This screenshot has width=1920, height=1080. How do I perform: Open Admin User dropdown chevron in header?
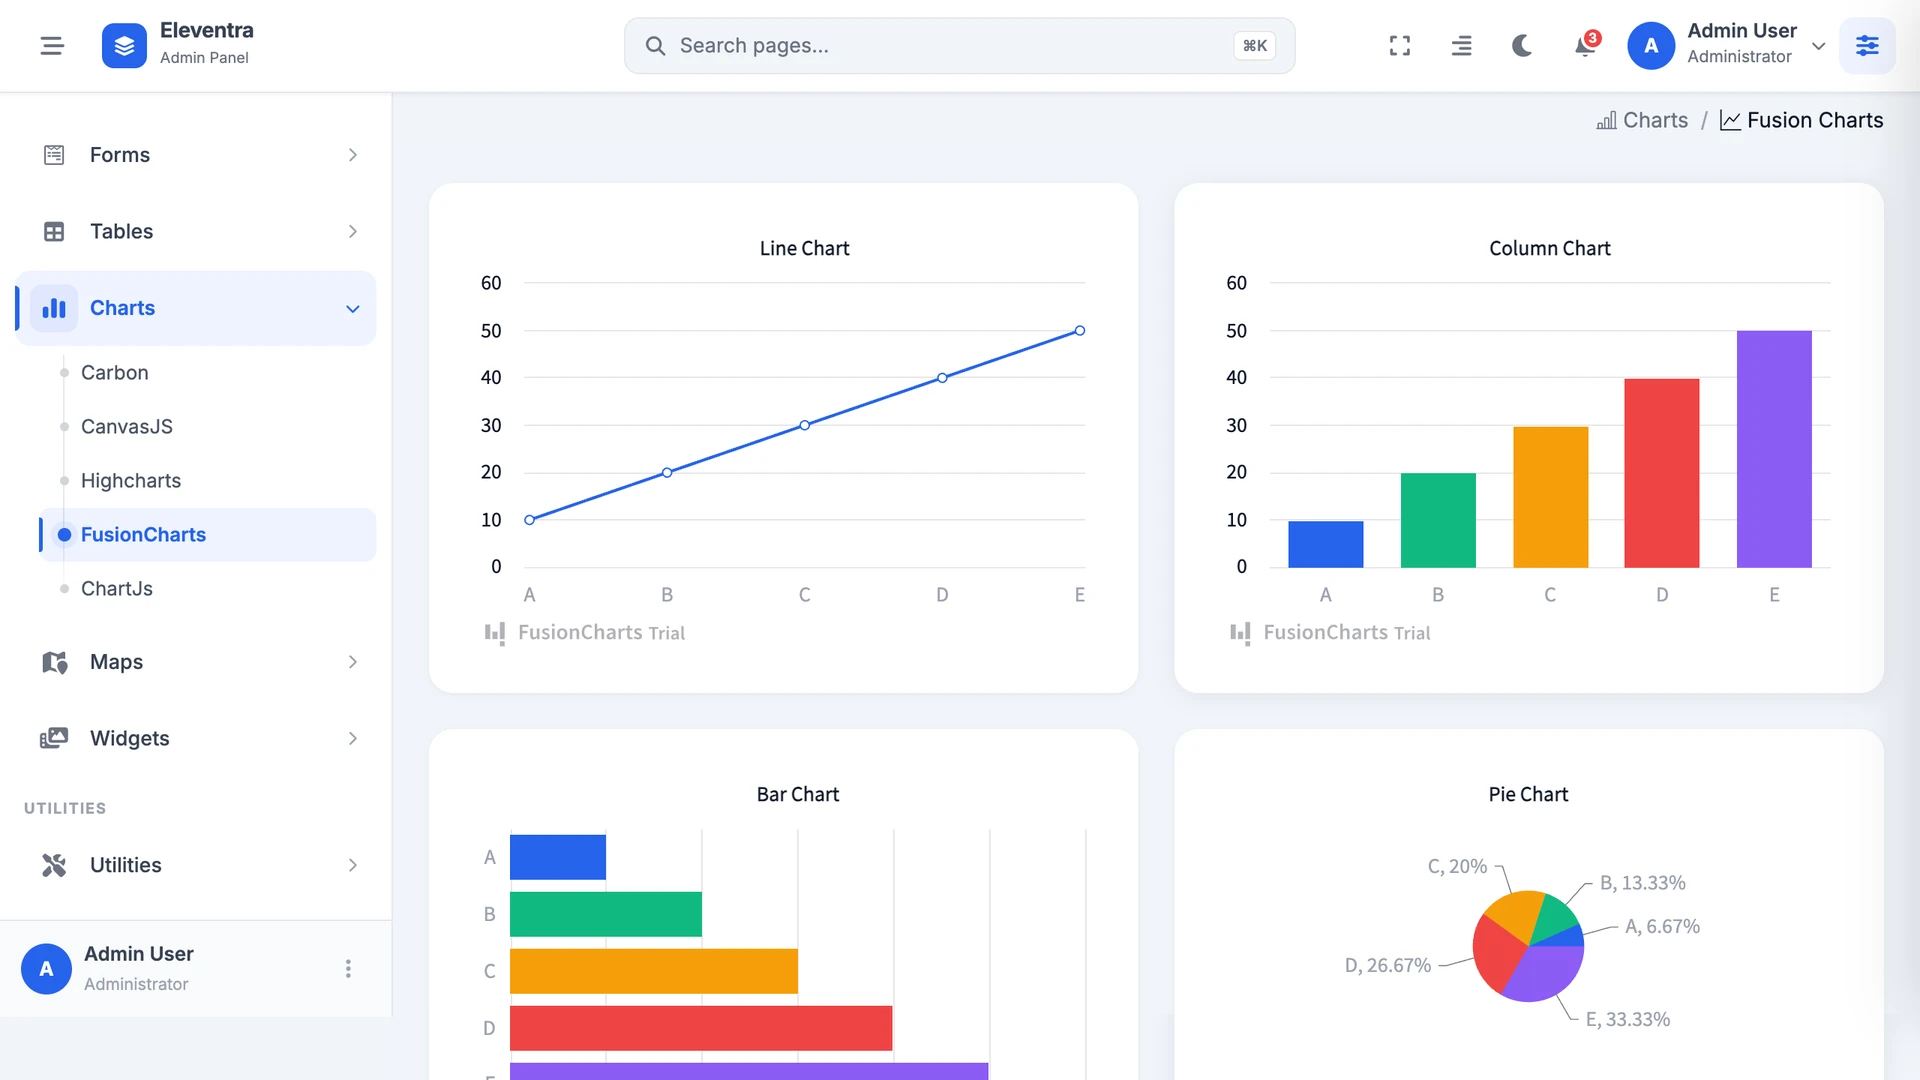click(1819, 46)
